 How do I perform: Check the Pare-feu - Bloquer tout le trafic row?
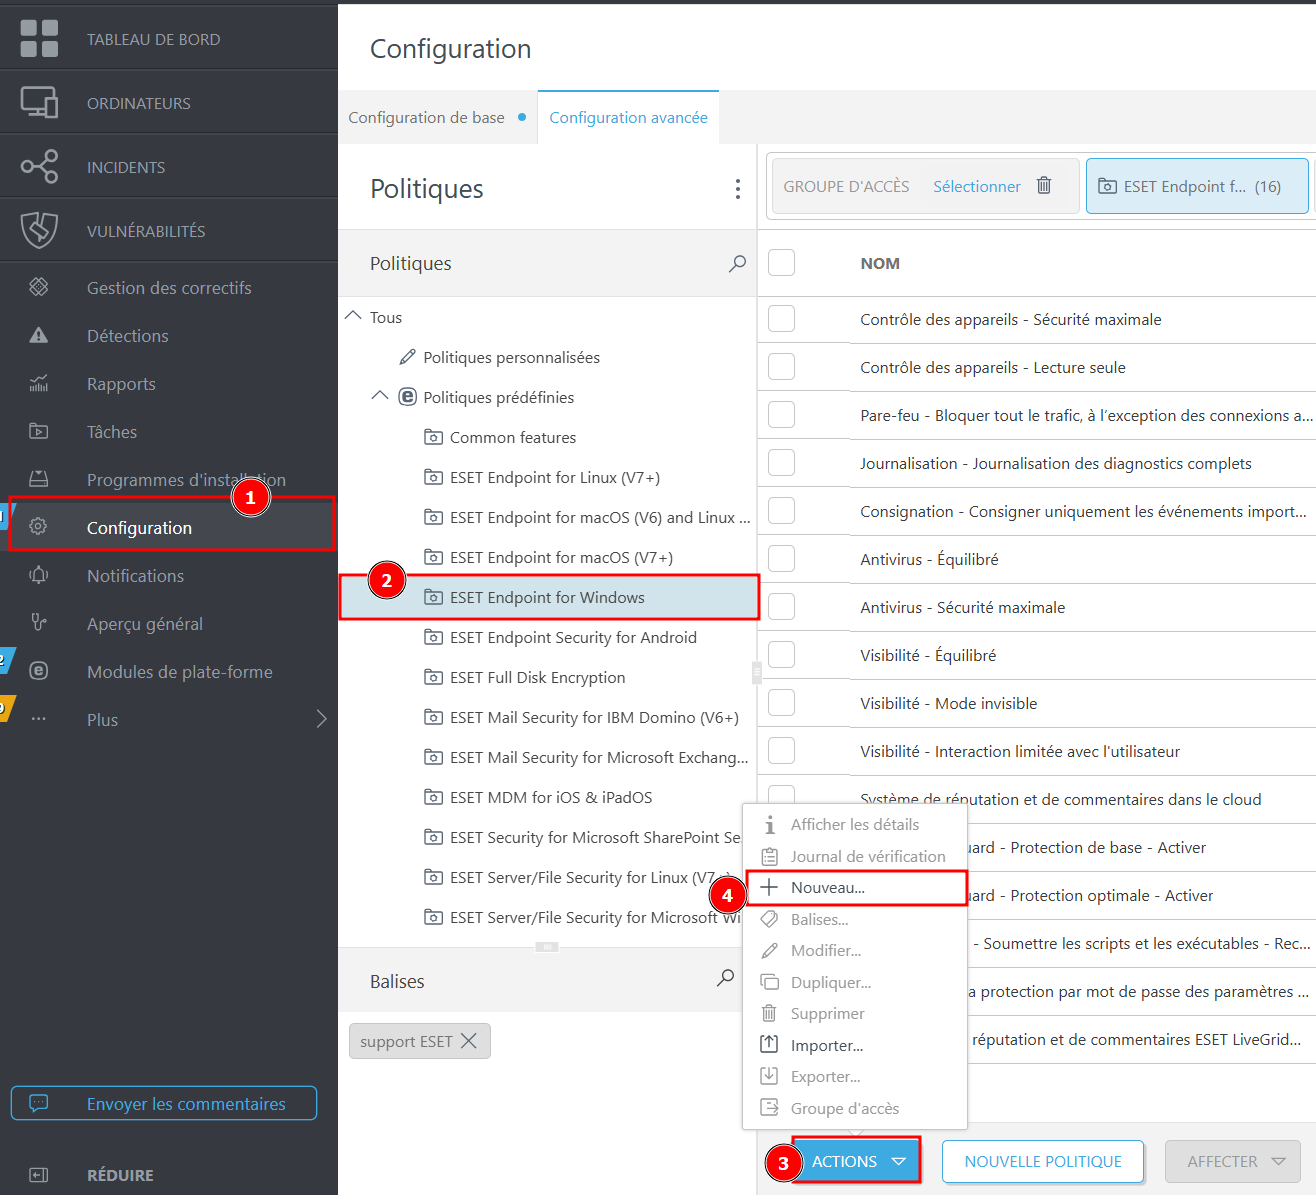click(781, 414)
